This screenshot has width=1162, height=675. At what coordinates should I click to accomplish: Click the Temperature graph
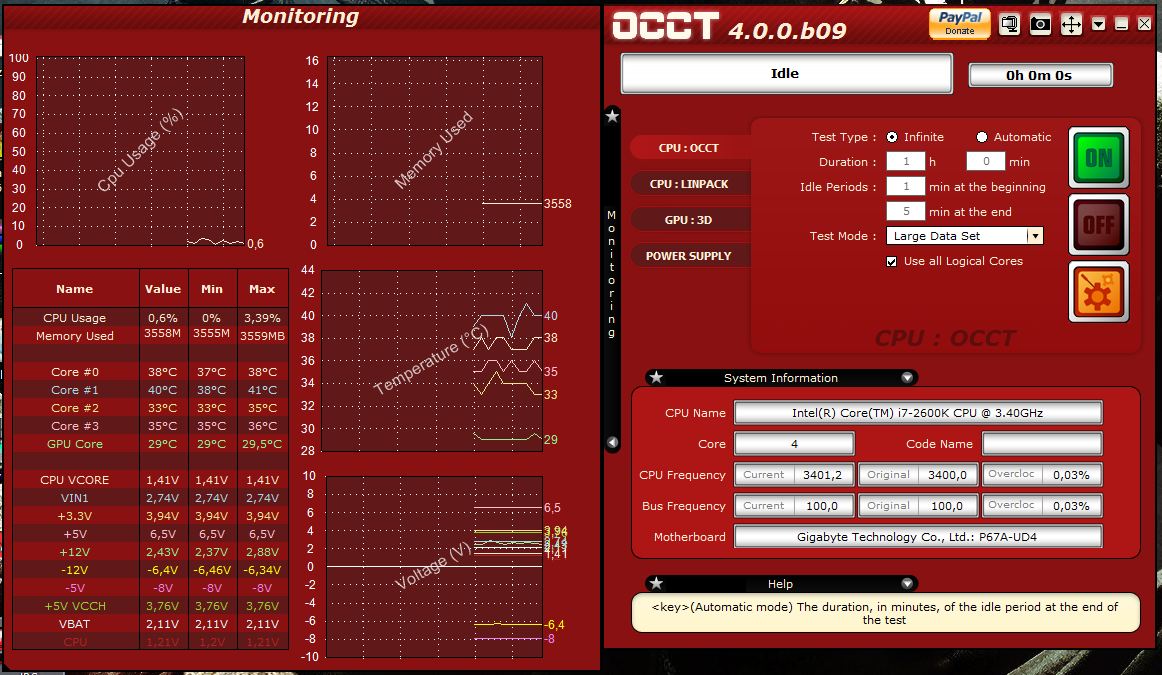pos(432,361)
